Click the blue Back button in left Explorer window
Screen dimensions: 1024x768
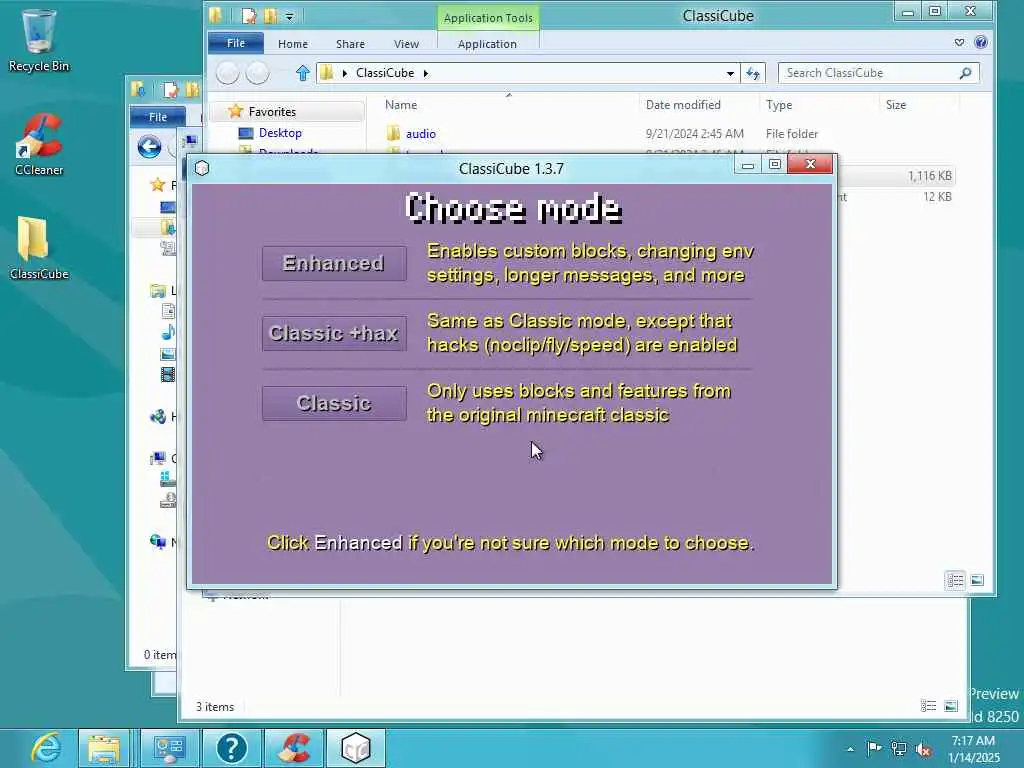(150, 146)
